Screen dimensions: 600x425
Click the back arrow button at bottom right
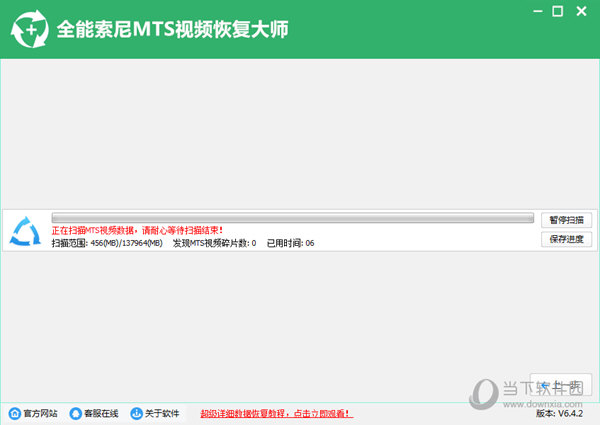pos(561,385)
